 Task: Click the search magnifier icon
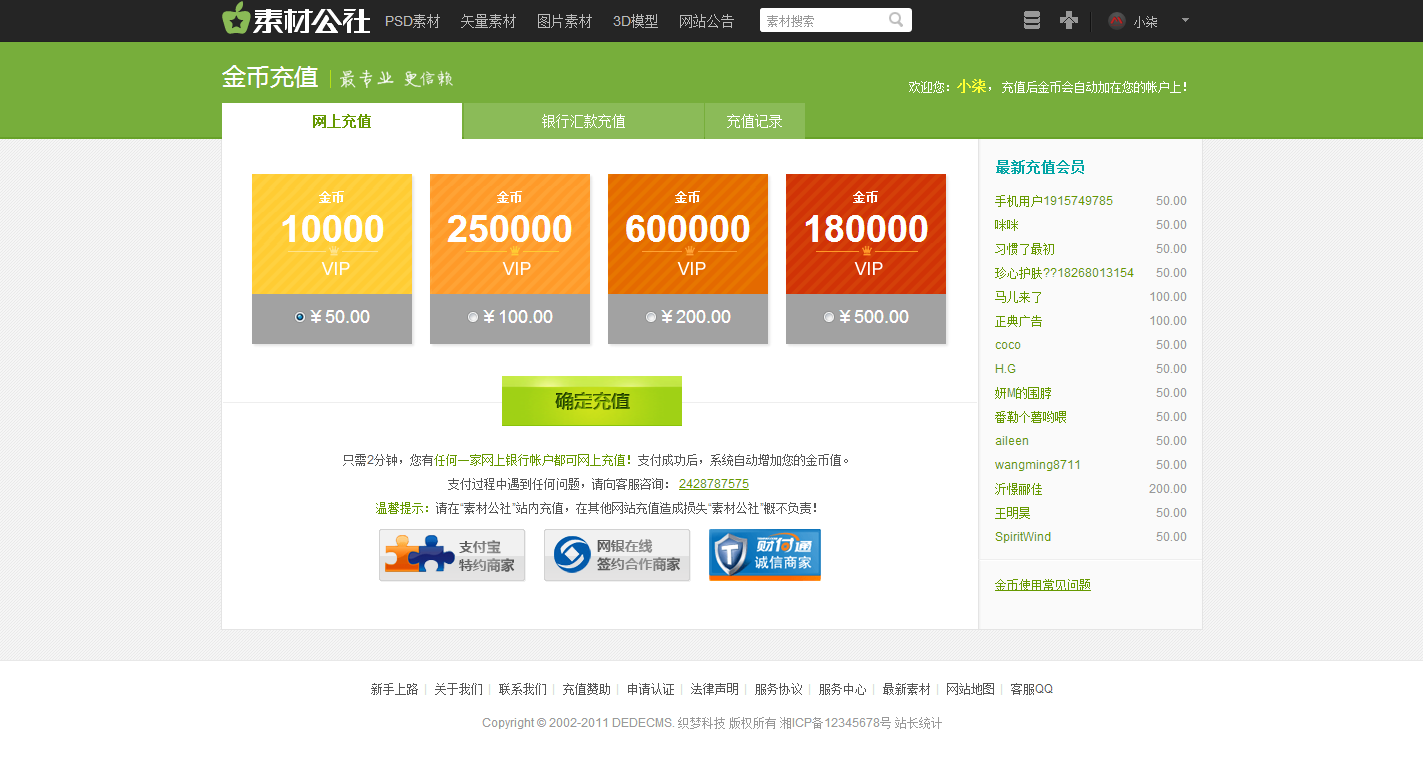[896, 20]
